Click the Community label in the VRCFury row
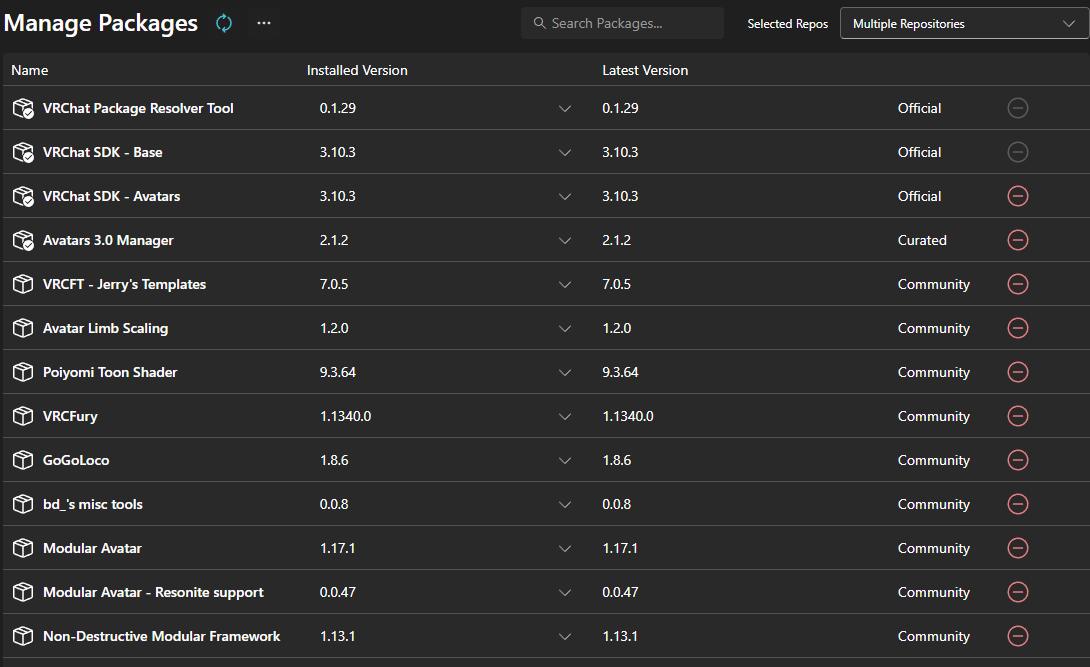The image size is (1090, 667). tap(934, 416)
